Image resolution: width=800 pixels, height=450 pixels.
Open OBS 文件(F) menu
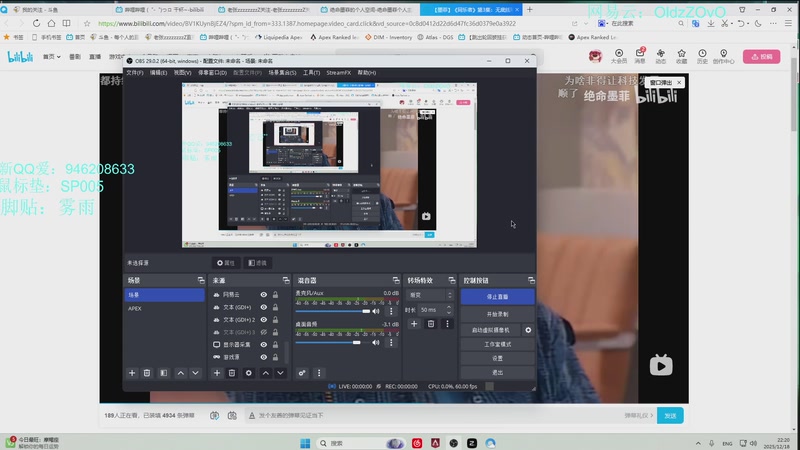pyautogui.click(x=135, y=72)
